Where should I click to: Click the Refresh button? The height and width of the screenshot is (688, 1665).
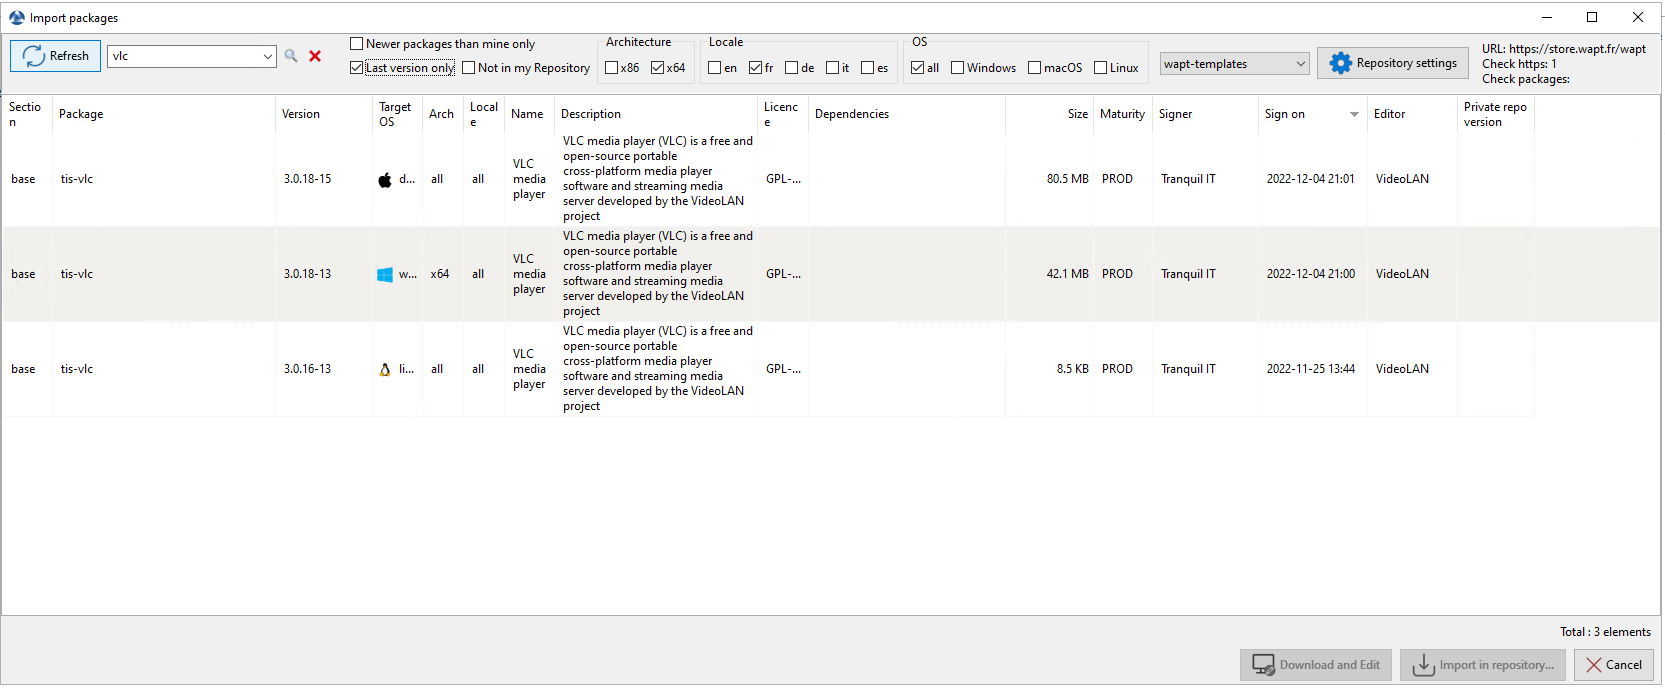pyautogui.click(x=56, y=56)
